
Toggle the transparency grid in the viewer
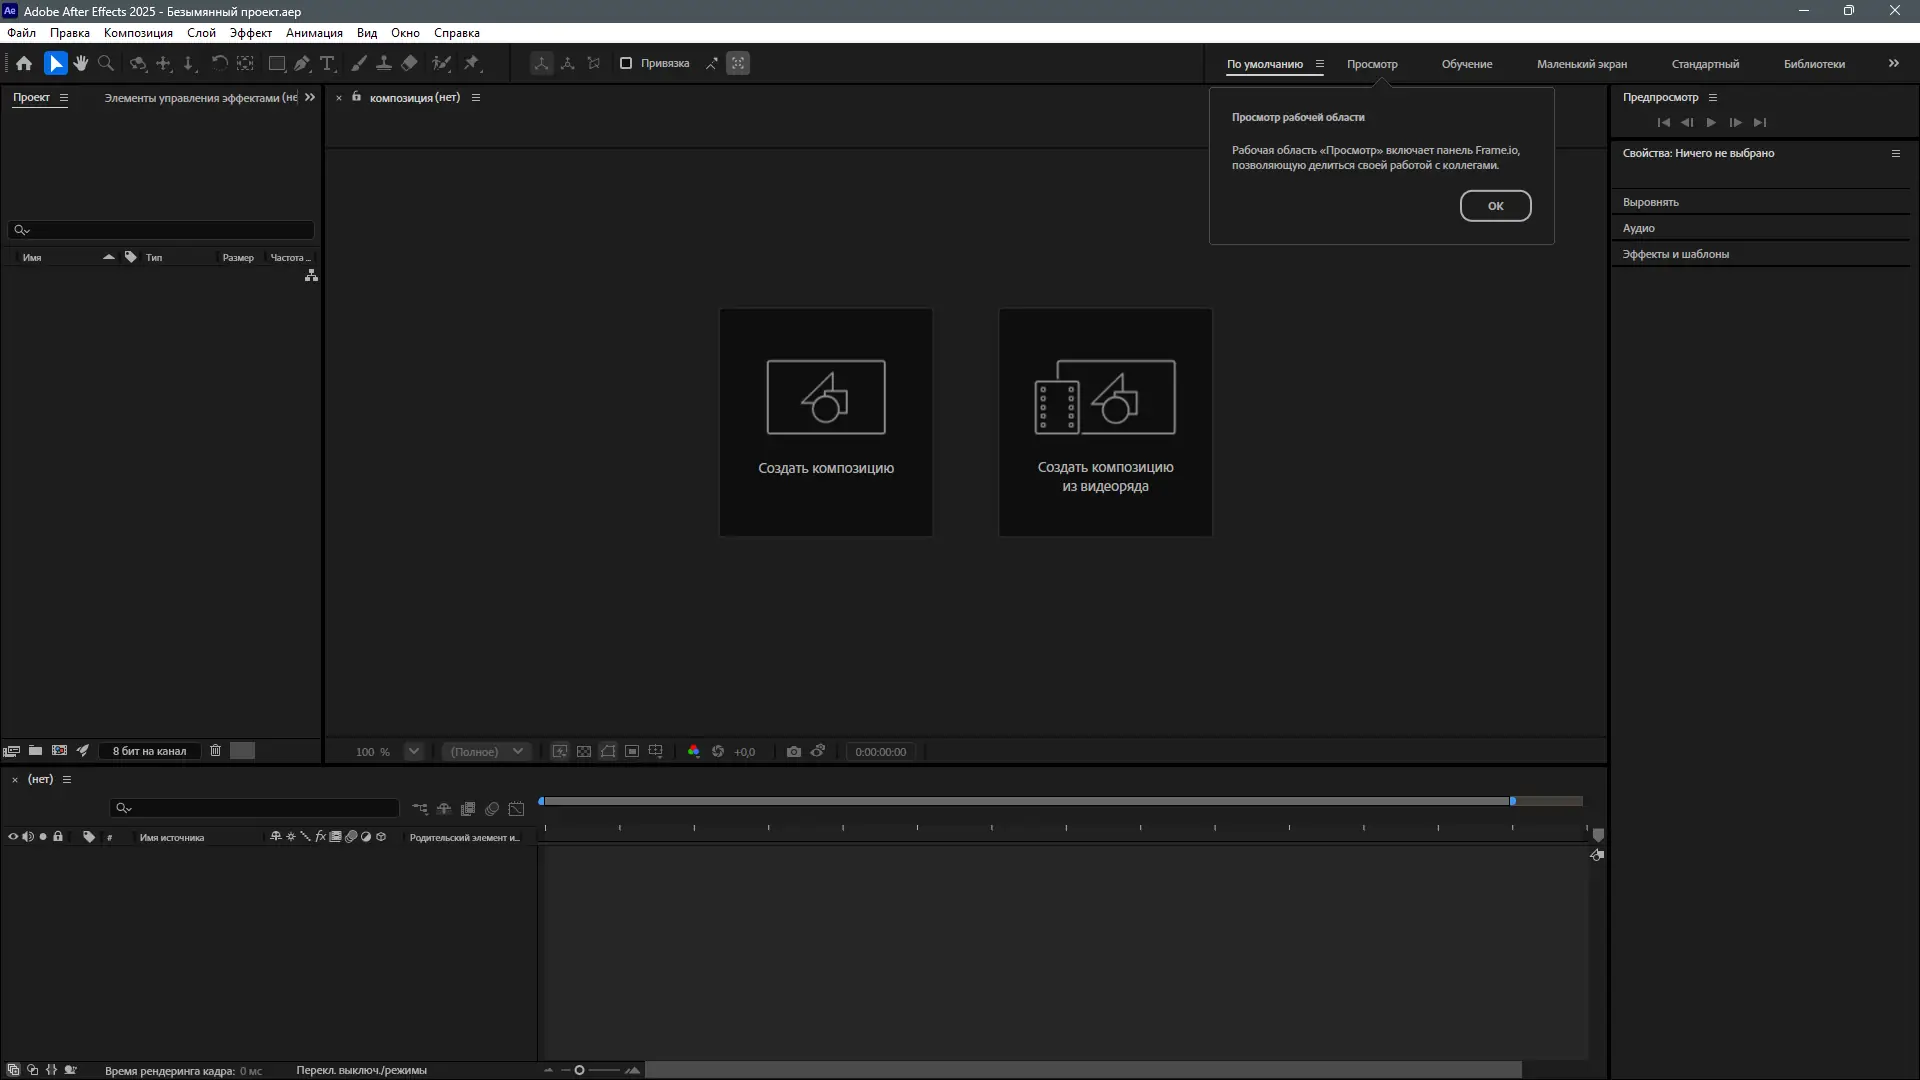584,751
